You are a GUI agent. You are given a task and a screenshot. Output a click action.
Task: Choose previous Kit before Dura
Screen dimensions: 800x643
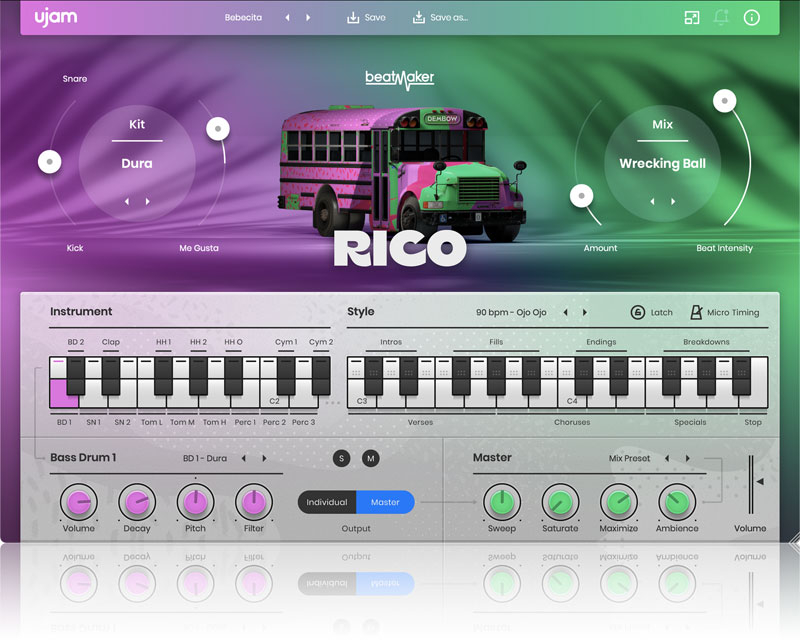click(127, 202)
